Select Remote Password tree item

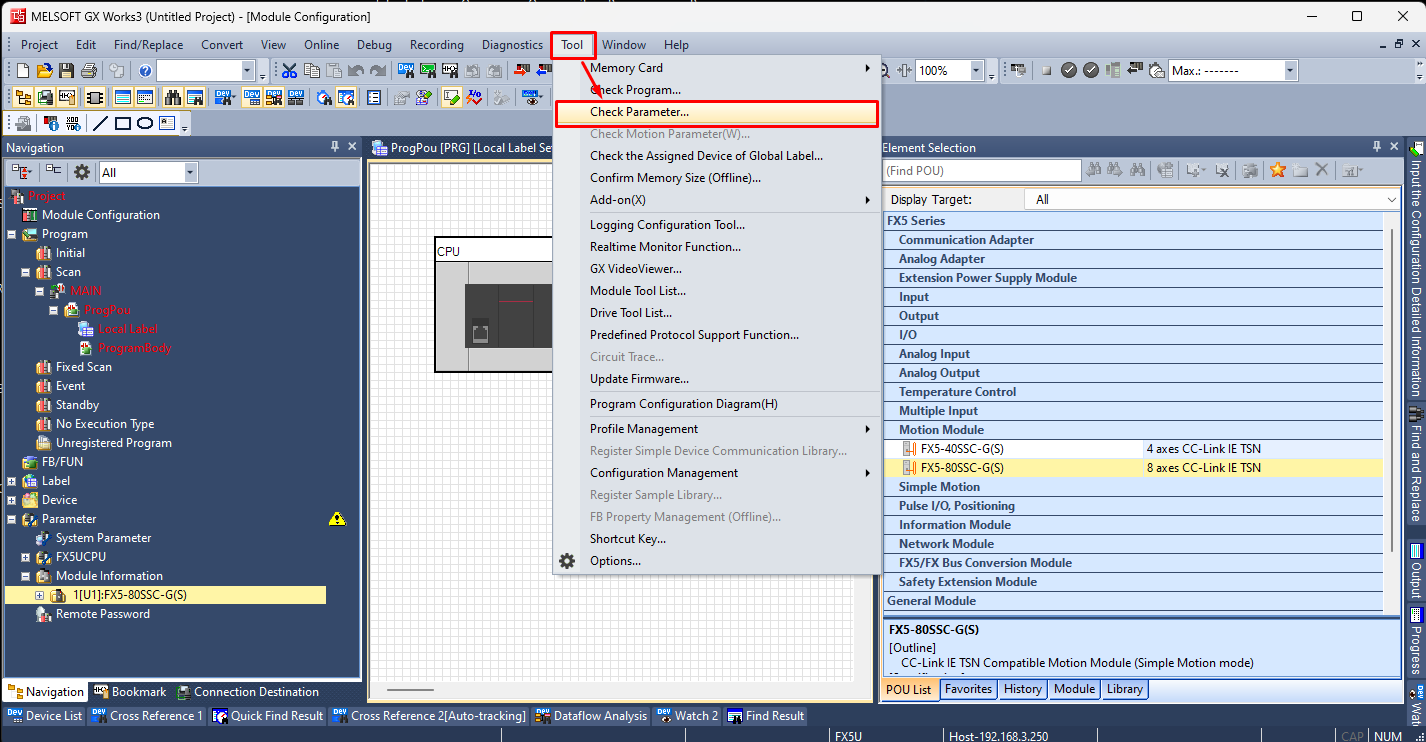coord(102,614)
